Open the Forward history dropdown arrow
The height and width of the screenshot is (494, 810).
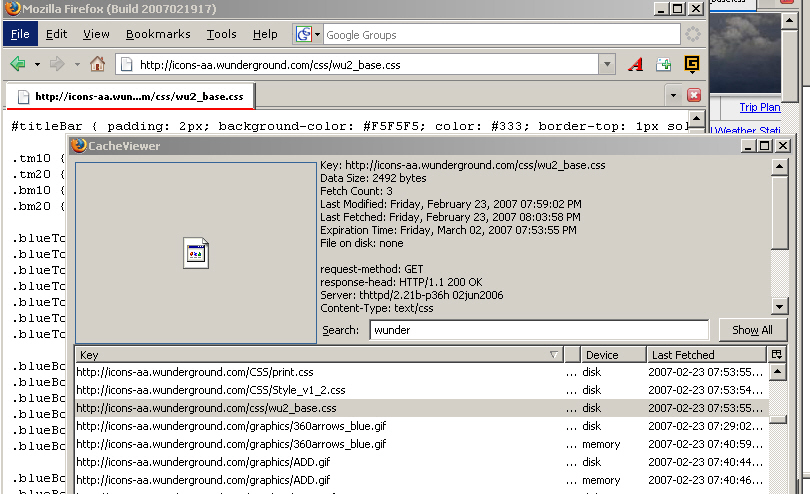pyautogui.click(x=77, y=65)
